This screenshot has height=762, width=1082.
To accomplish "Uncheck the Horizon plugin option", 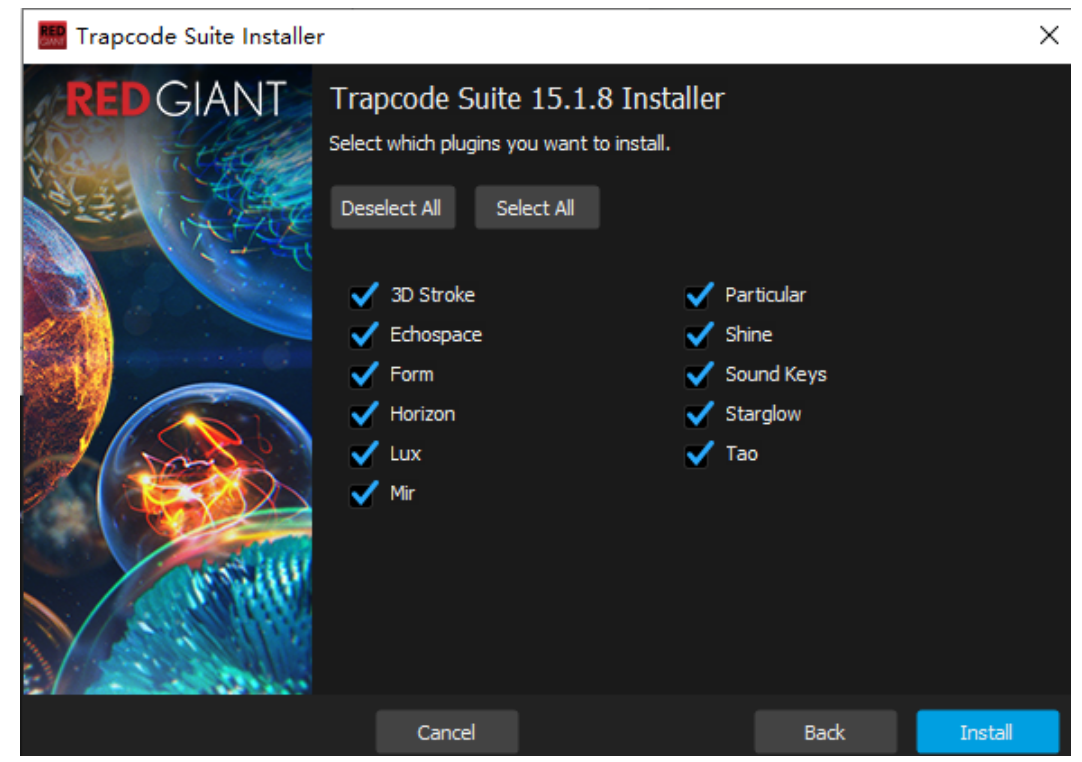I will click(x=362, y=415).
